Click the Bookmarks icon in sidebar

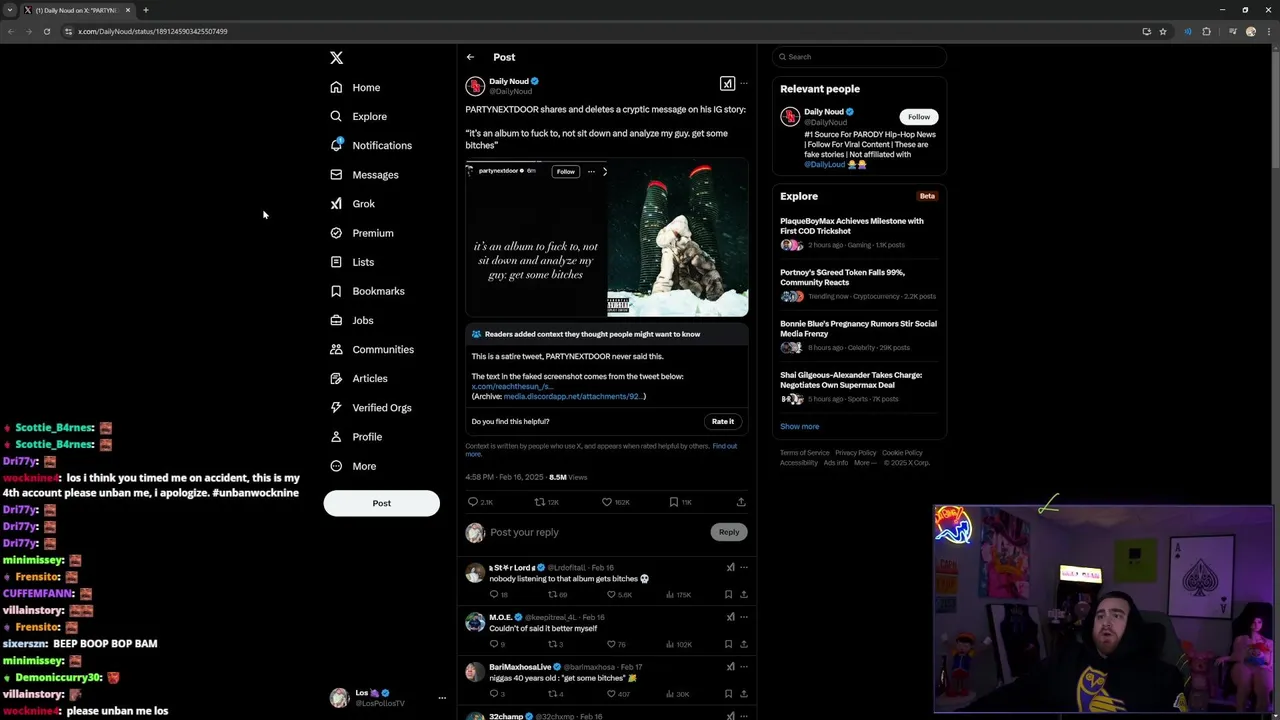click(x=336, y=291)
